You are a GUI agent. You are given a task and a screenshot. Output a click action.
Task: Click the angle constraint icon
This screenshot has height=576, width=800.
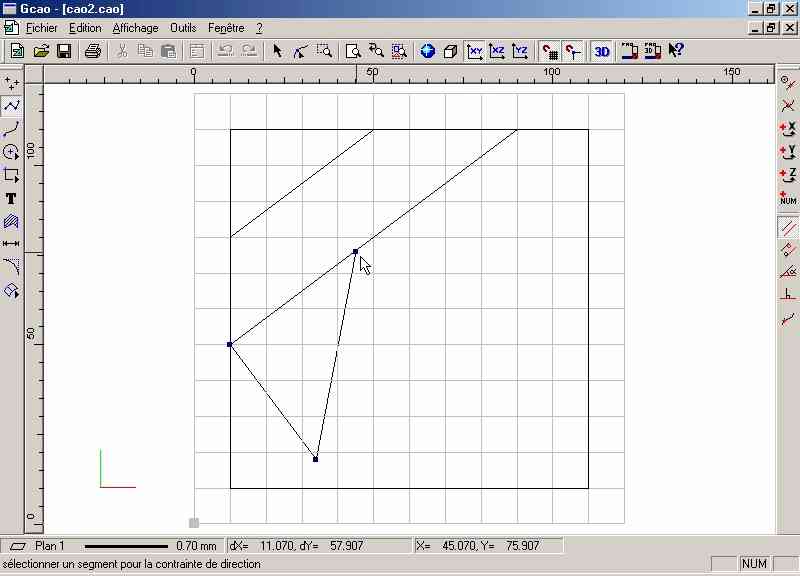[788, 273]
